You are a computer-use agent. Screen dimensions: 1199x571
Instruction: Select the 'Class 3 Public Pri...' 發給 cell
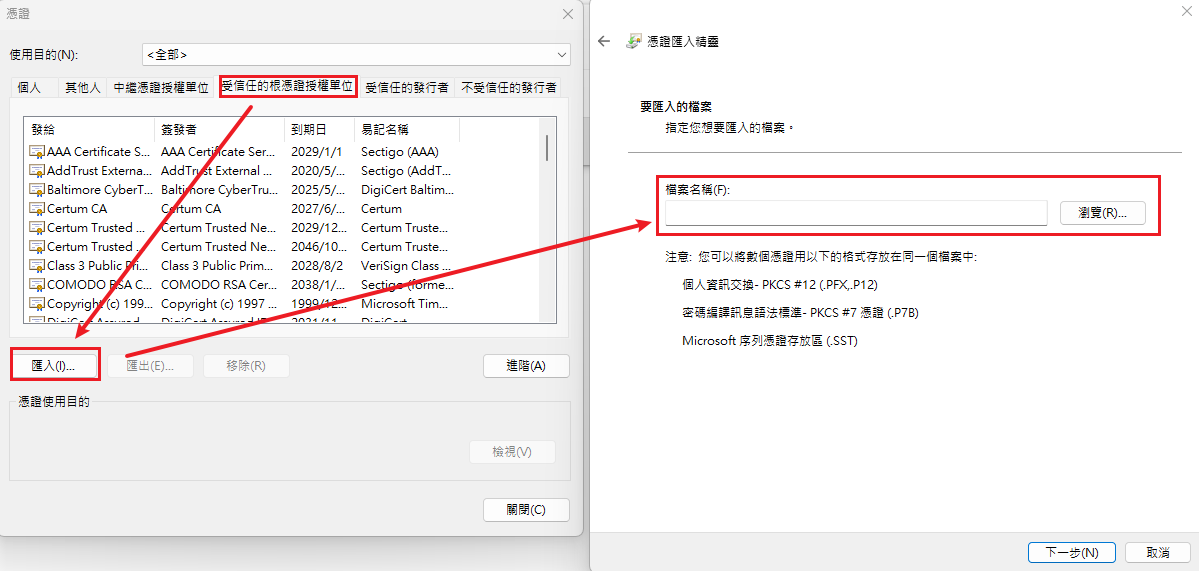pos(99,266)
